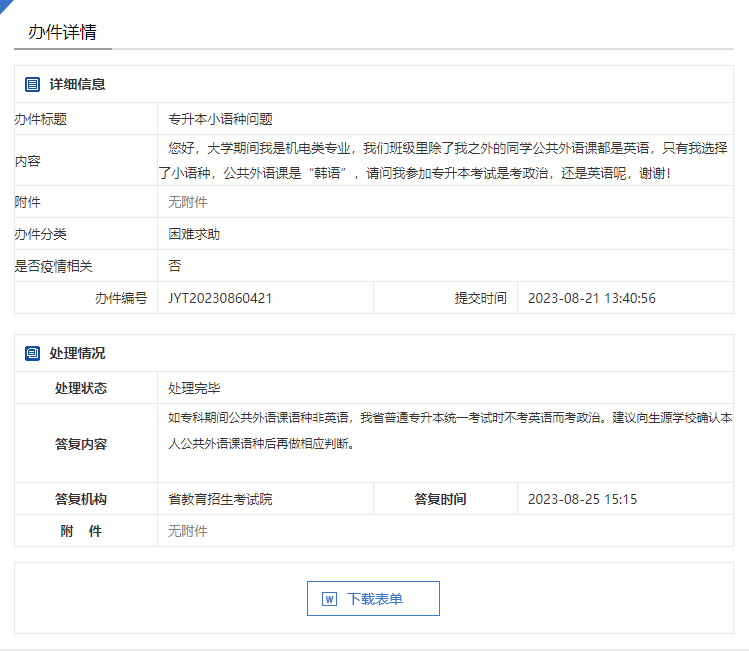The image size is (749, 651).
Task: Click the submission time 2023-08-21 13:40:56
Action: click(x=591, y=298)
